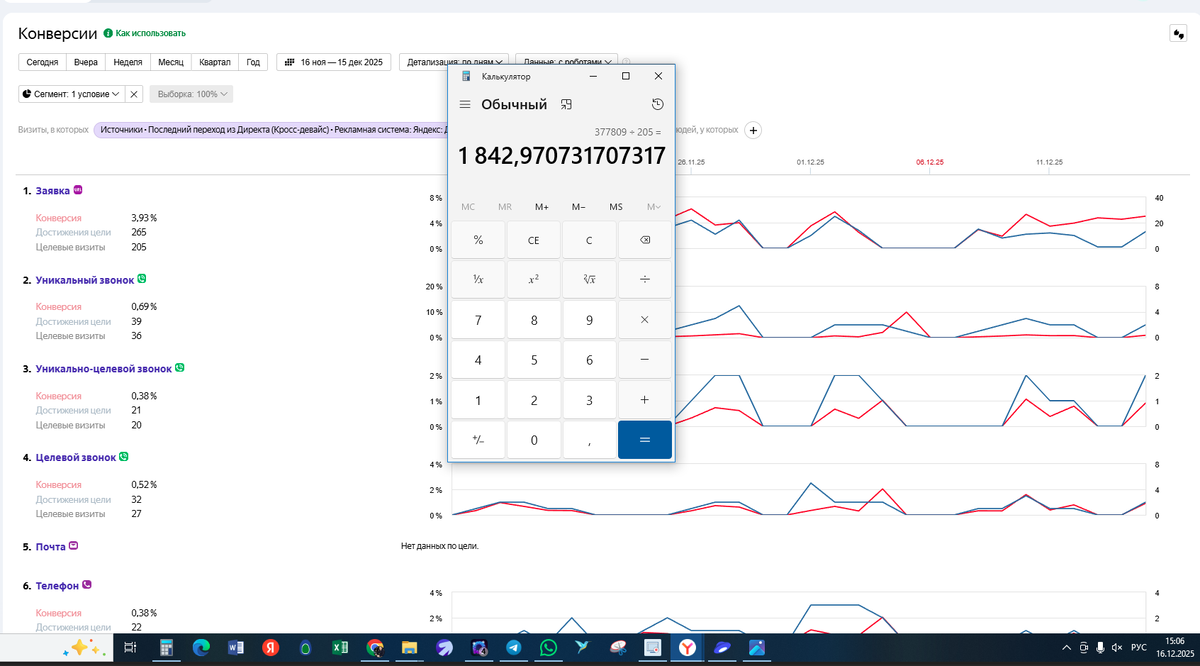This screenshot has height=666, width=1200.
Task: Select the Квартал period tab
Action: (x=215, y=62)
